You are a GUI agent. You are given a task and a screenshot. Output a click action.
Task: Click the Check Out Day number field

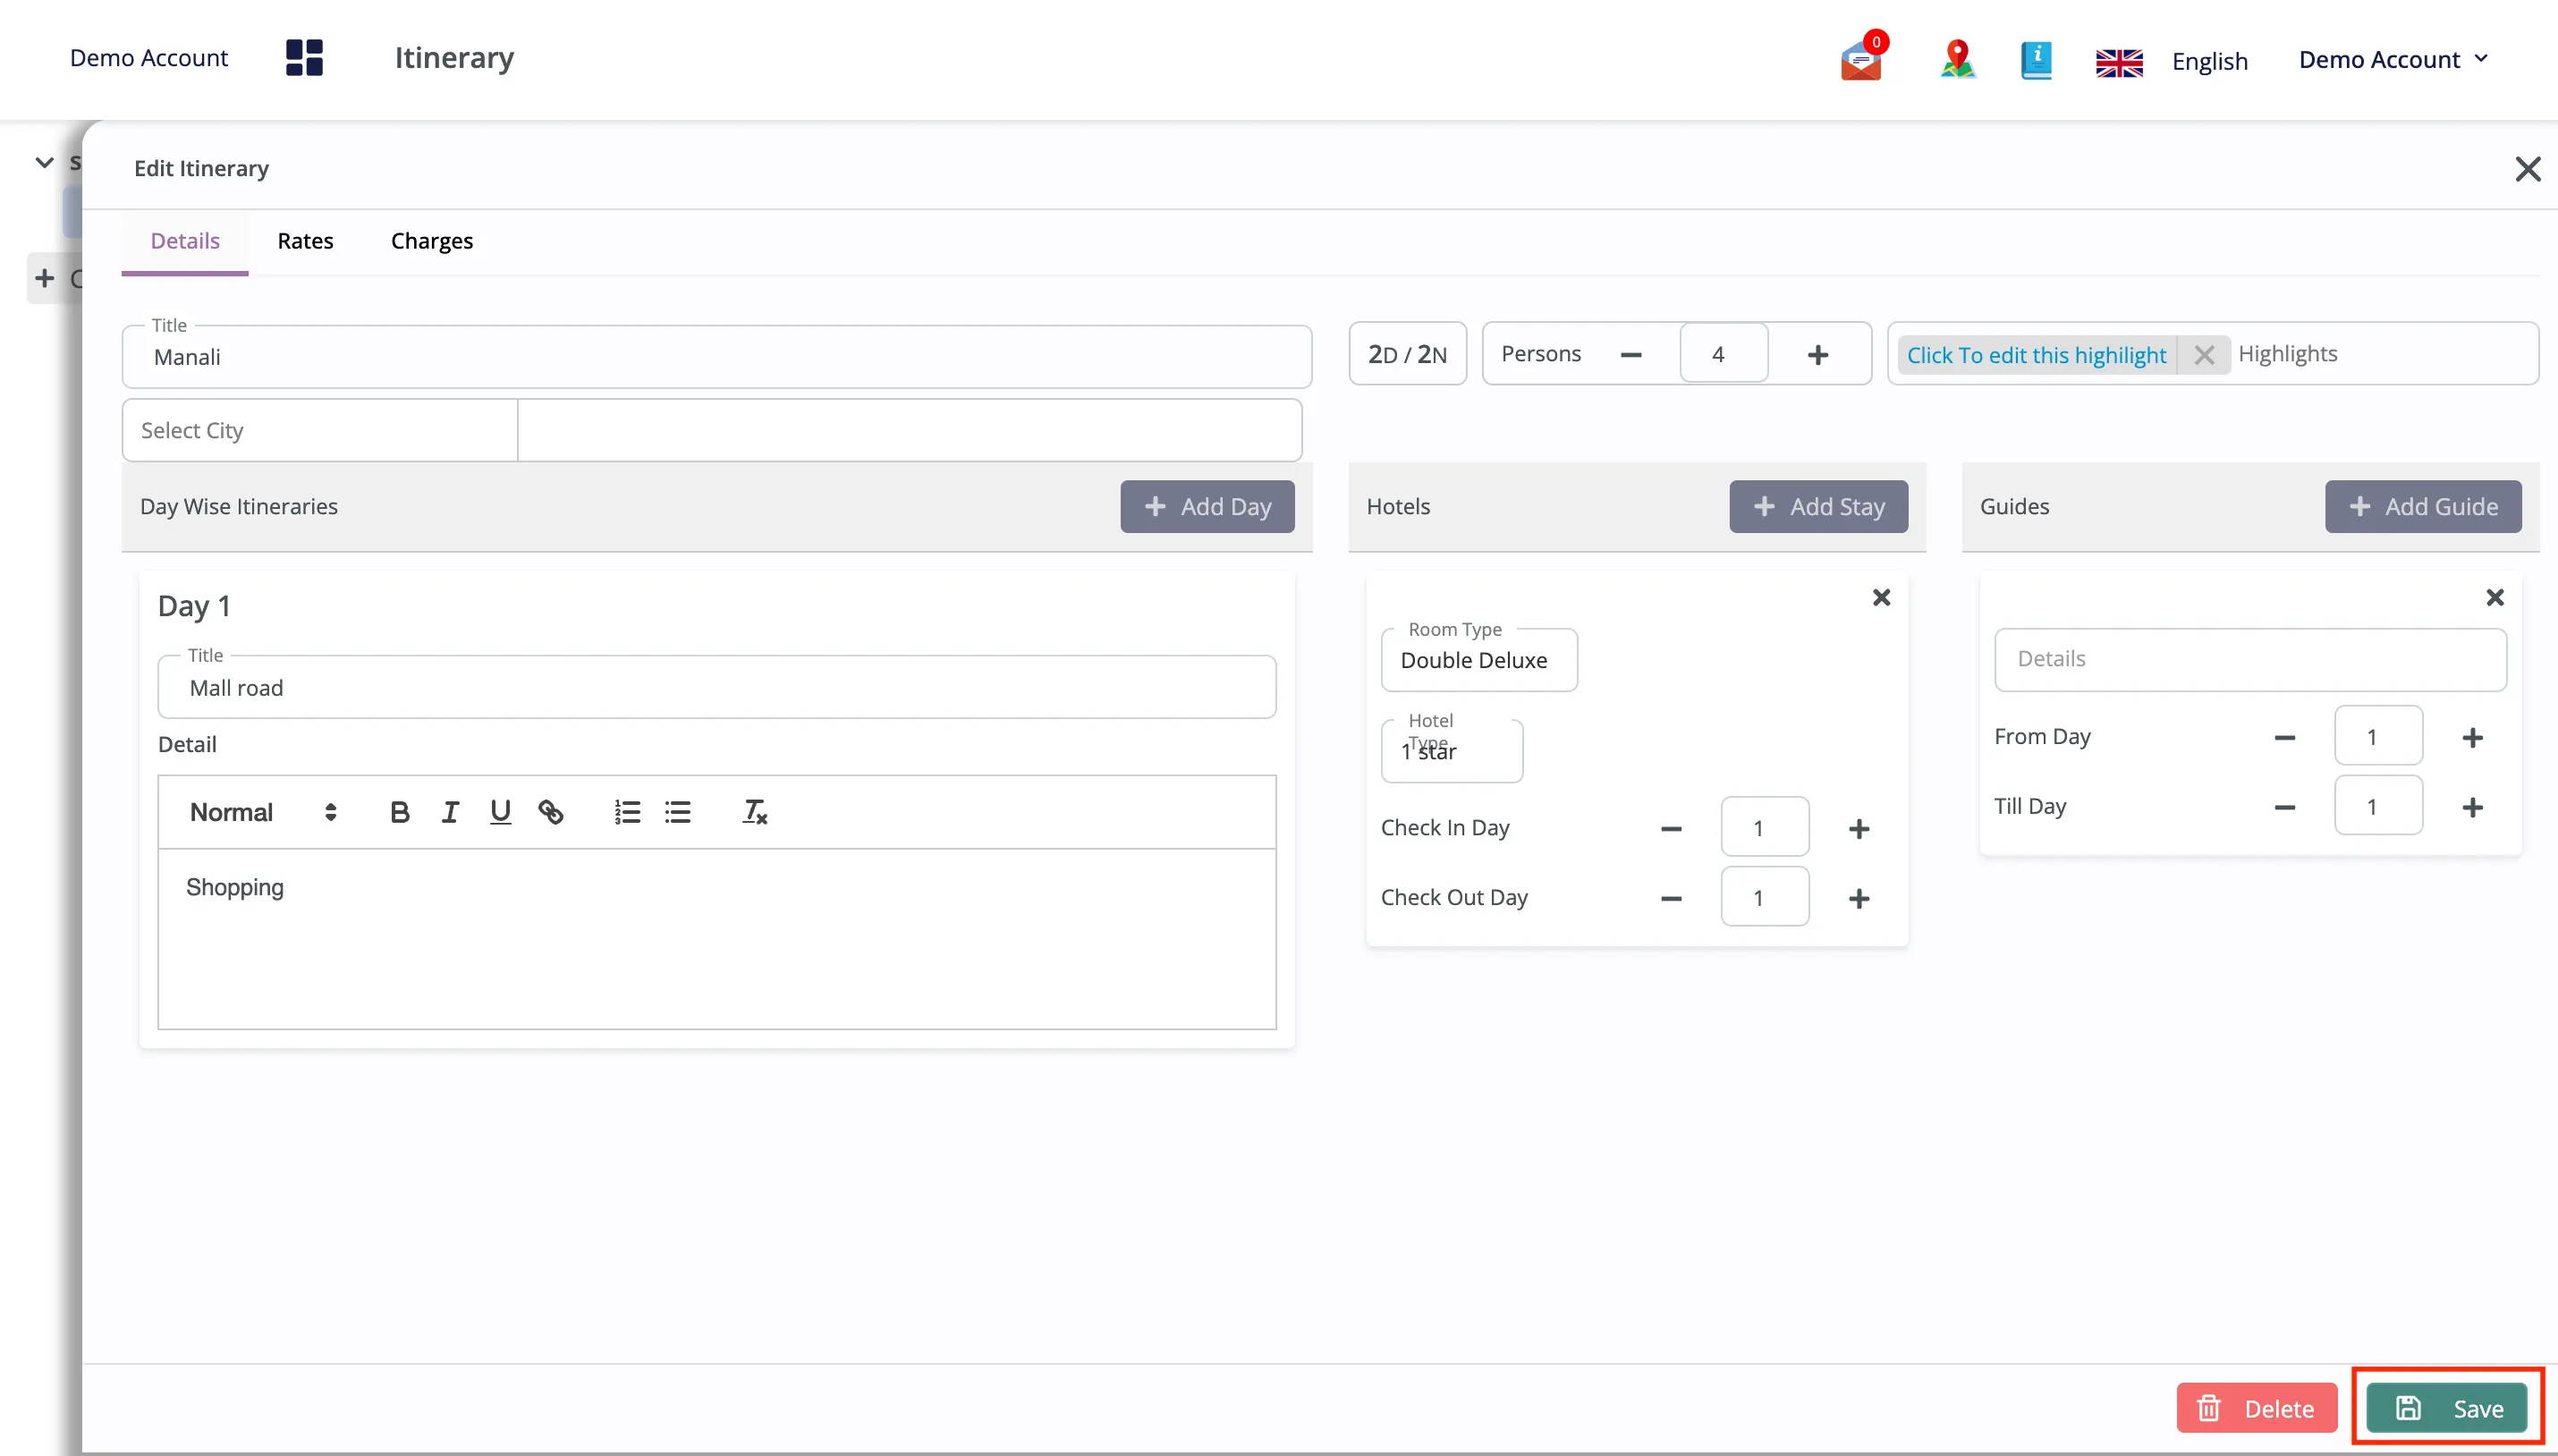(x=1764, y=898)
